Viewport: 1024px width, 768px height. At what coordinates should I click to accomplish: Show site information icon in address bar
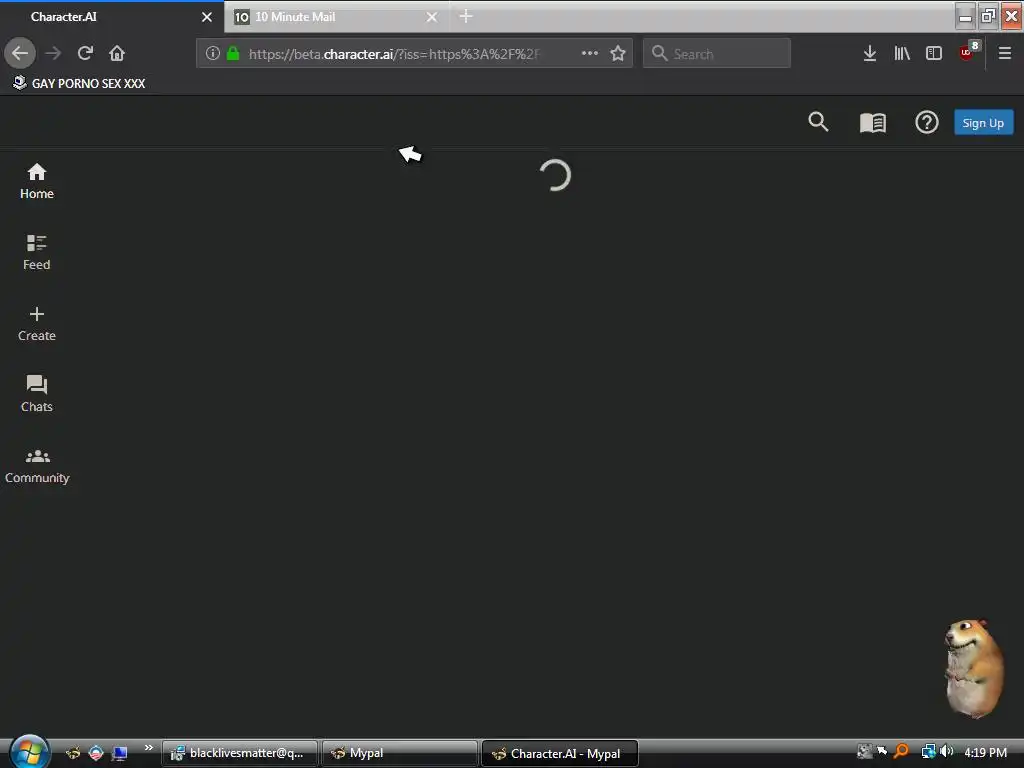(212, 53)
